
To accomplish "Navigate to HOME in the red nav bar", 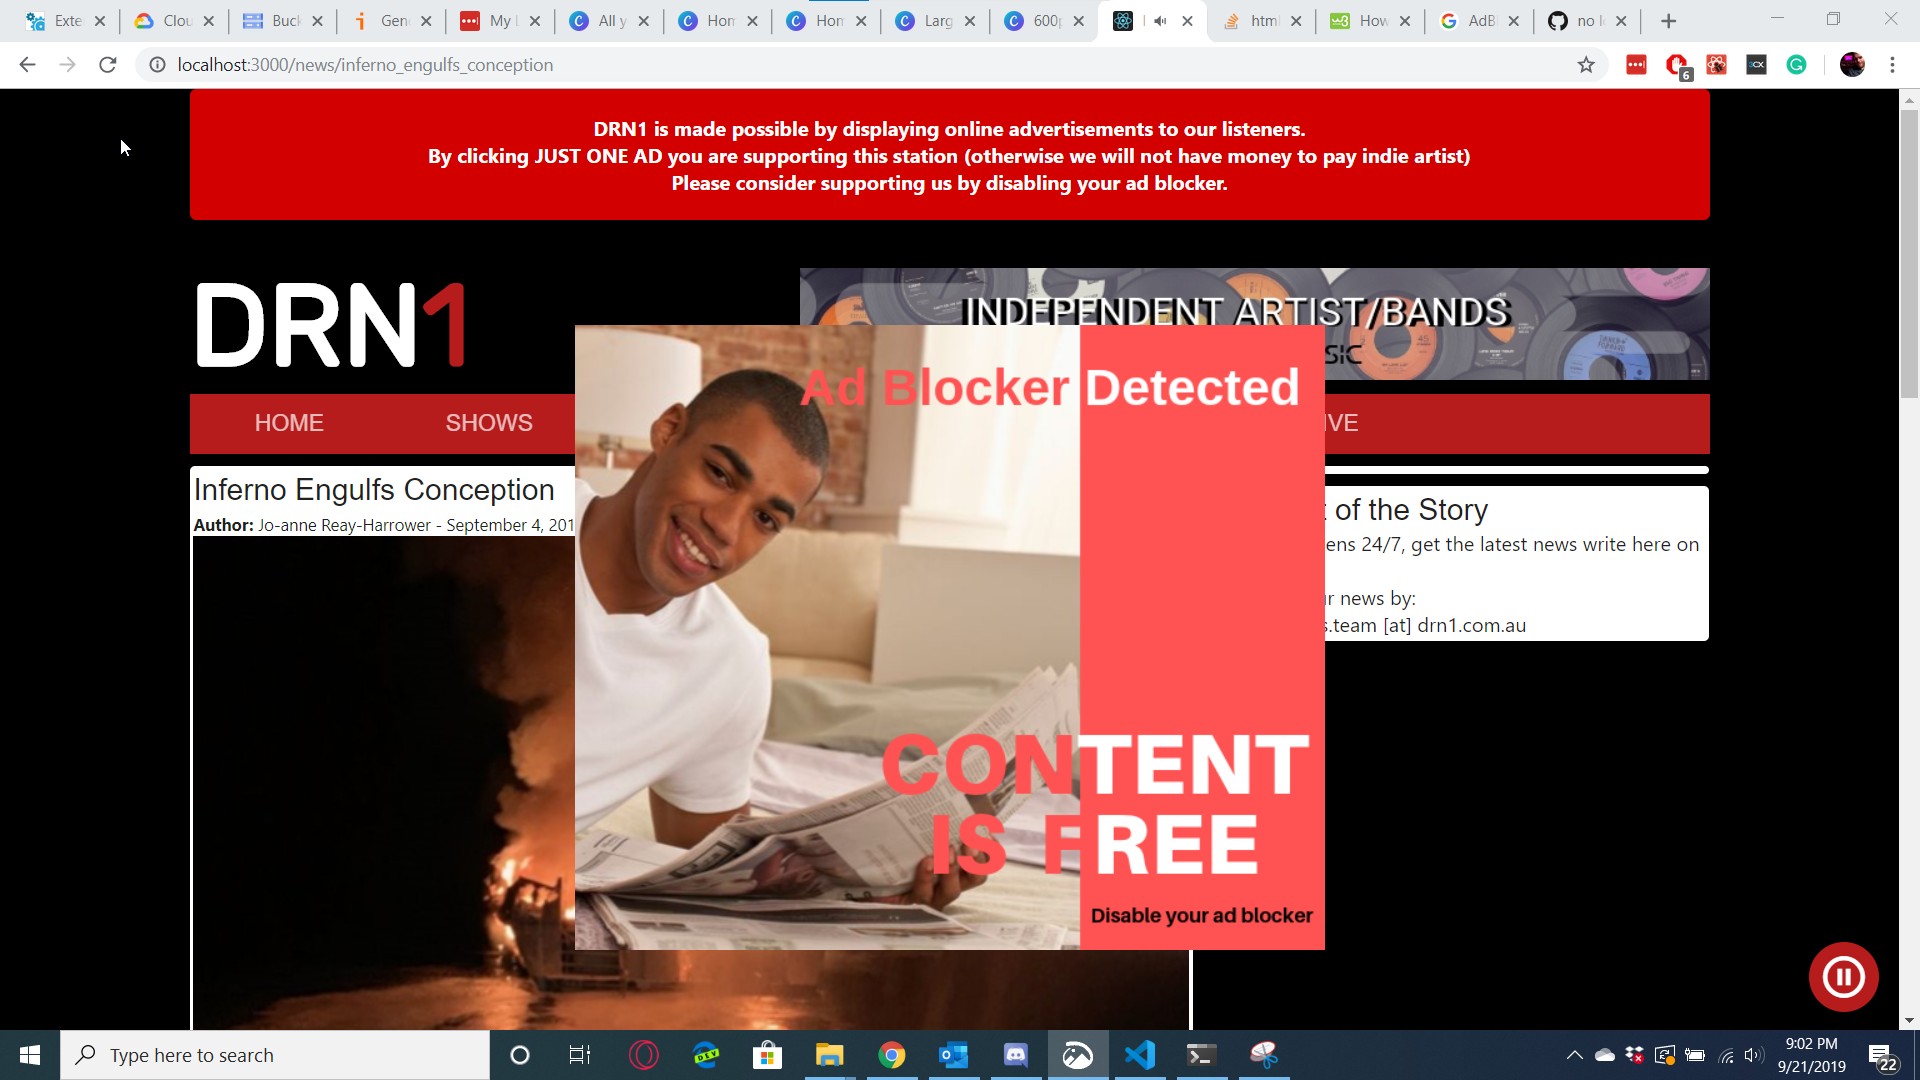I will [289, 423].
